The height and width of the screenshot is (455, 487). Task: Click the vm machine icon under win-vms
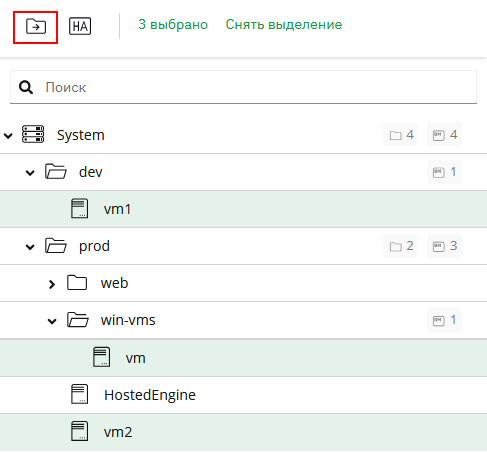click(102, 357)
